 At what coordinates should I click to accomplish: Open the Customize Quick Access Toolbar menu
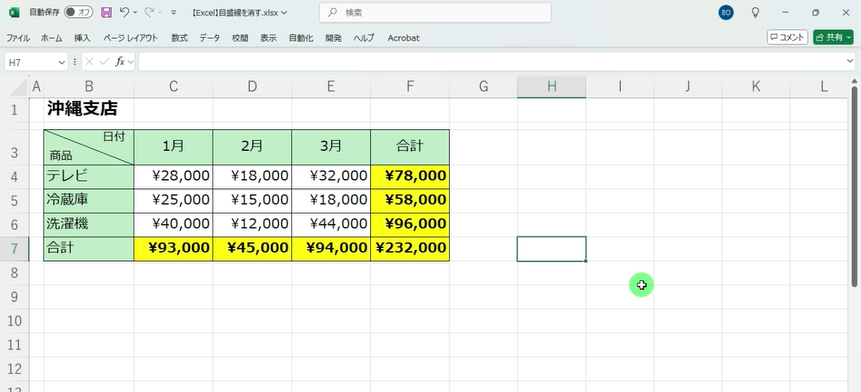pyautogui.click(x=174, y=12)
